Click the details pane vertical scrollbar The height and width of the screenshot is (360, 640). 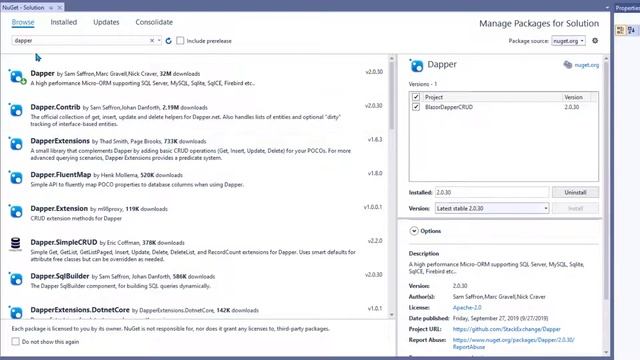point(606,180)
